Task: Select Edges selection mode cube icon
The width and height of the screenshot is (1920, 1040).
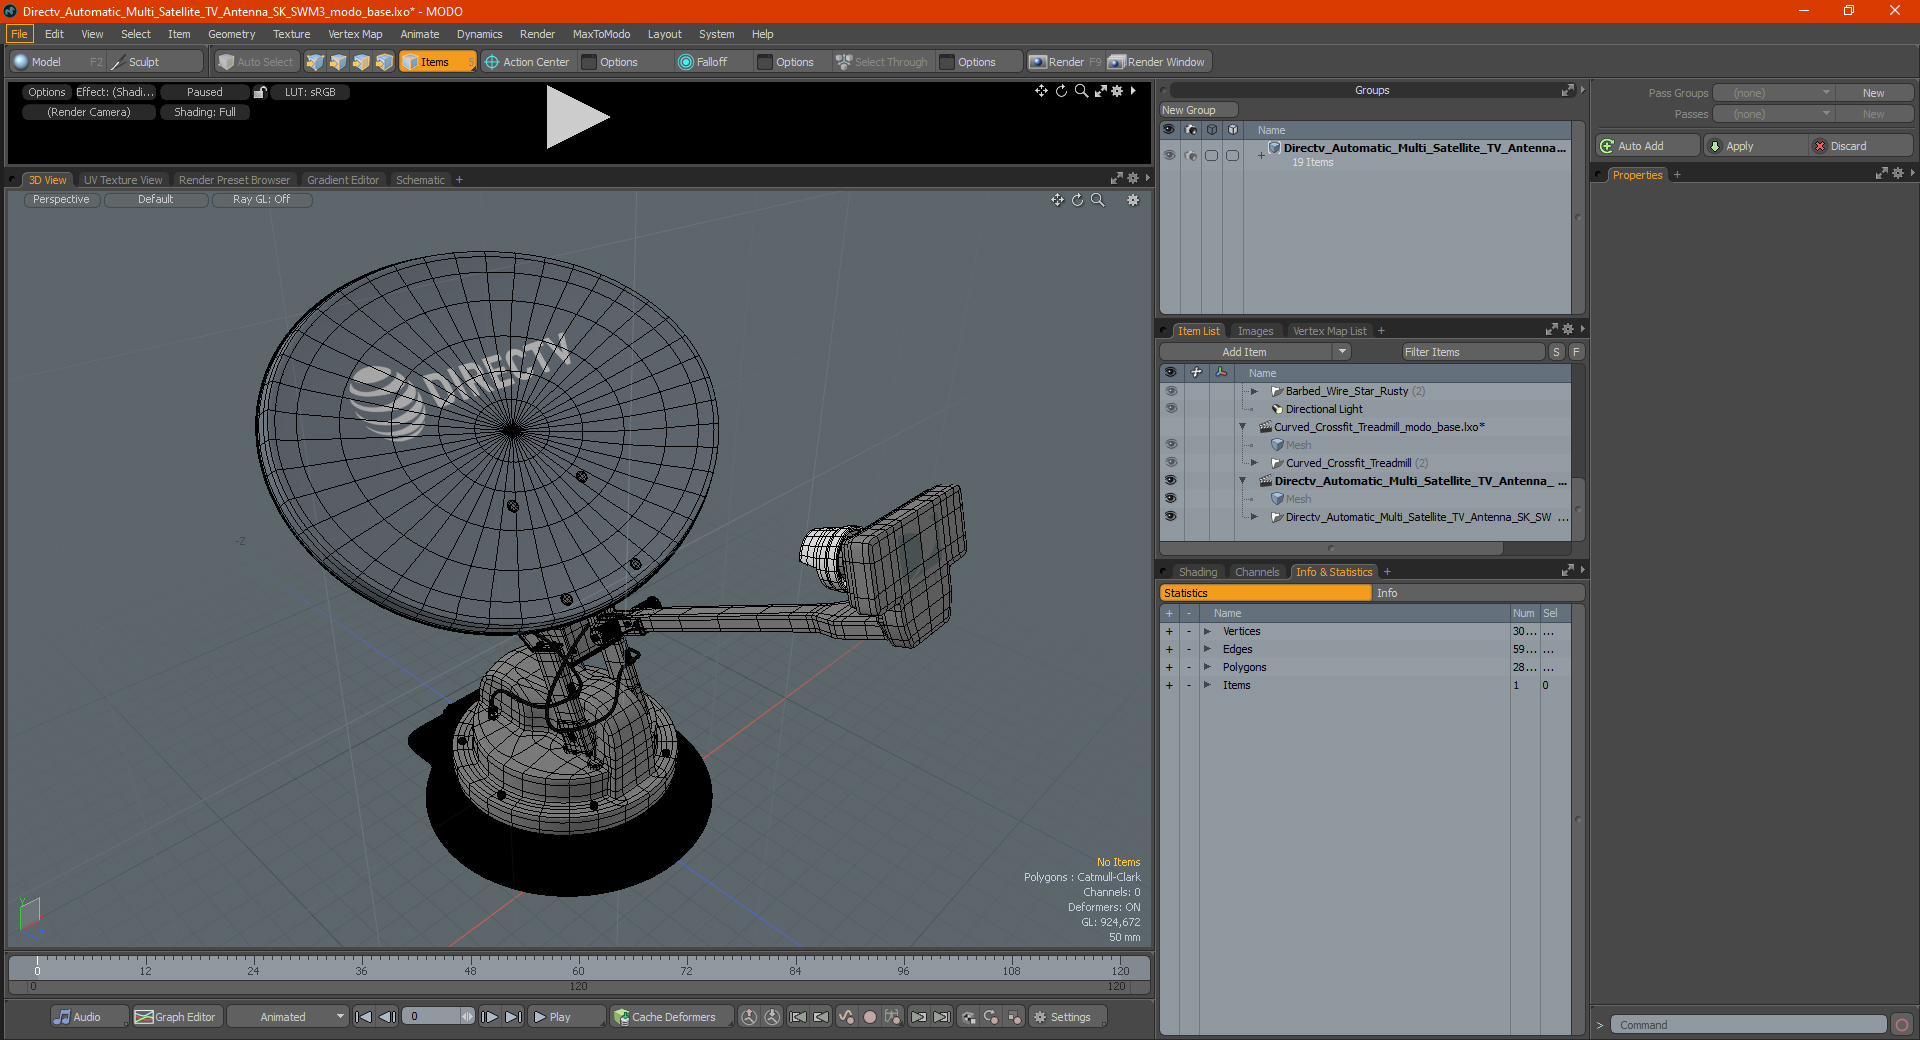Action: tap(338, 62)
